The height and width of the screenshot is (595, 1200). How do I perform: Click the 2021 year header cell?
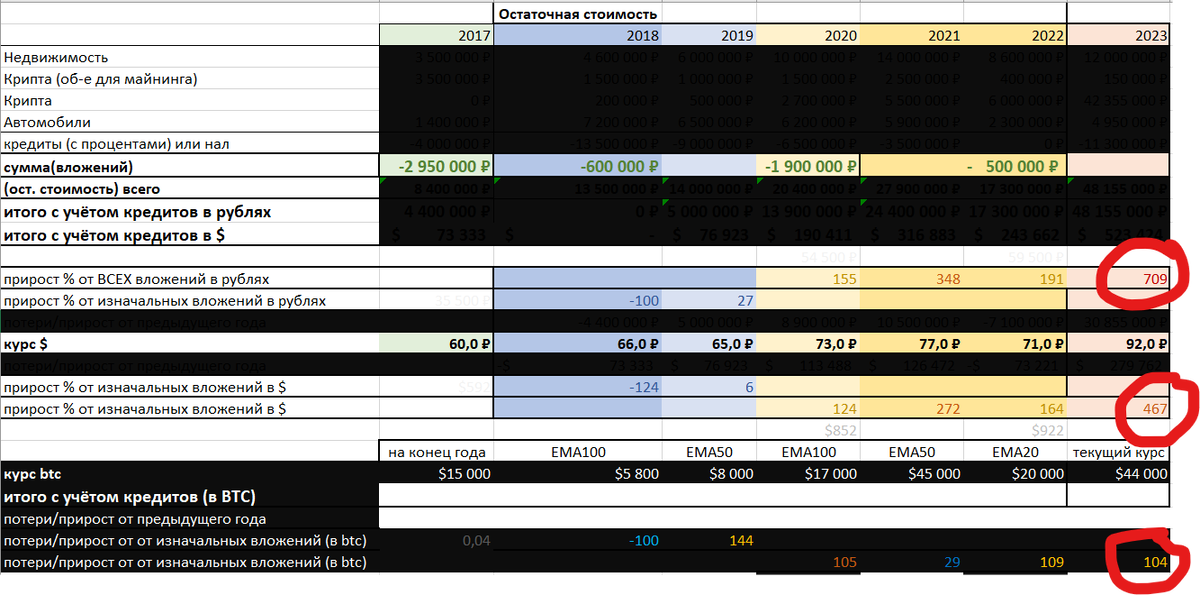tap(911, 36)
